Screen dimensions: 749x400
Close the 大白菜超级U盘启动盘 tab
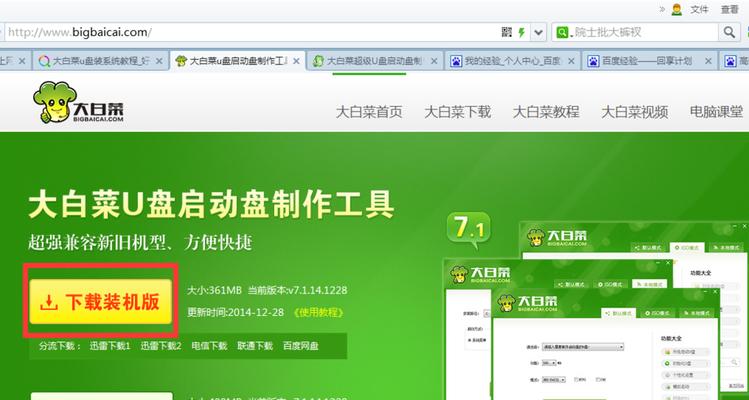pyautogui.click(x=434, y=61)
